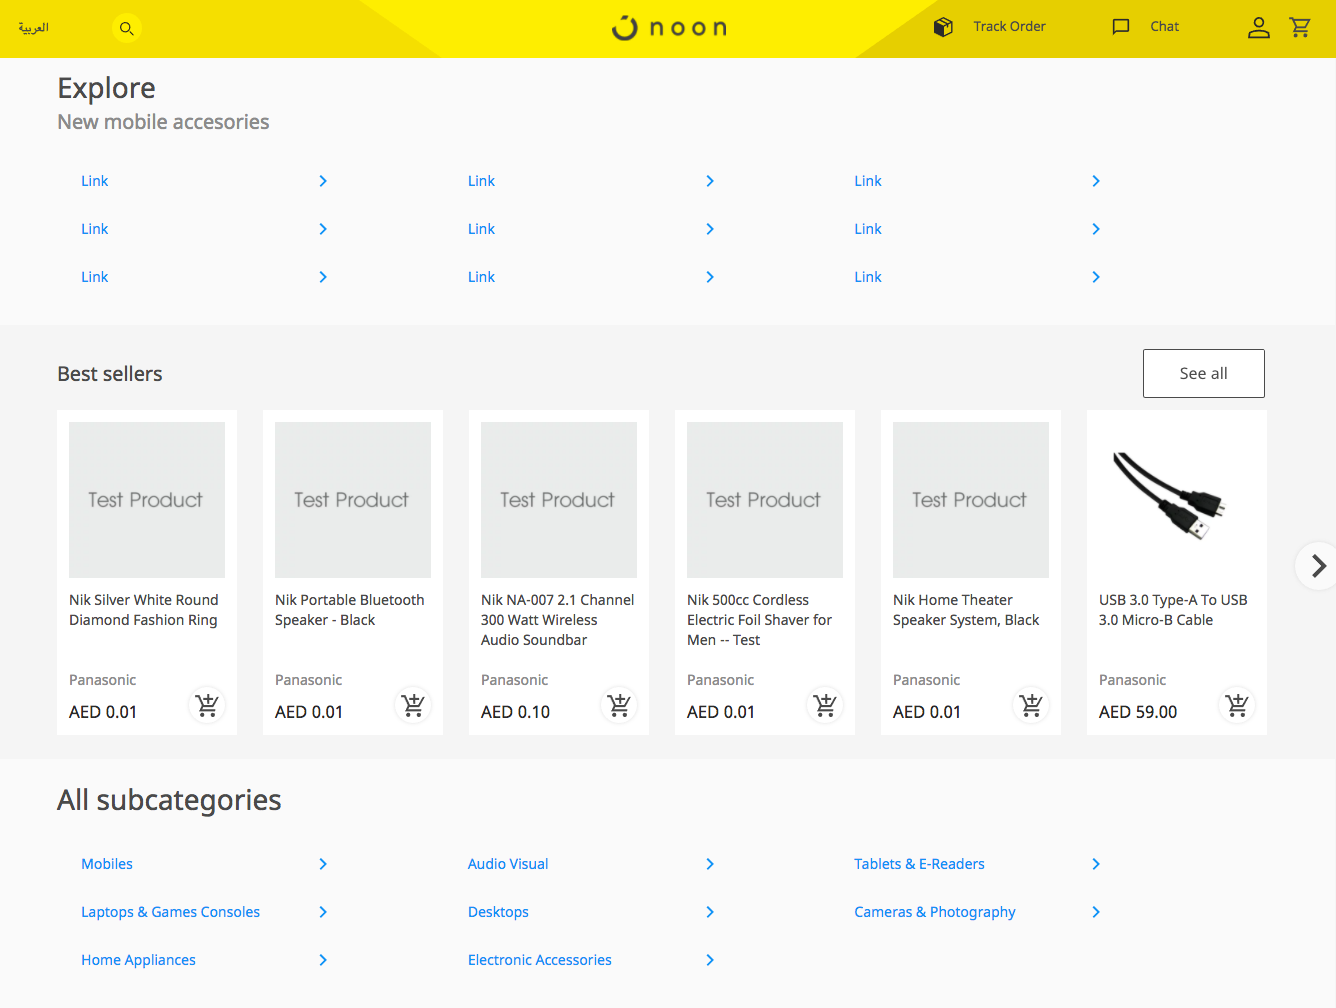Click price 'AED 59.00'
Screen dimensions: 1336x1008
coord(1138,712)
